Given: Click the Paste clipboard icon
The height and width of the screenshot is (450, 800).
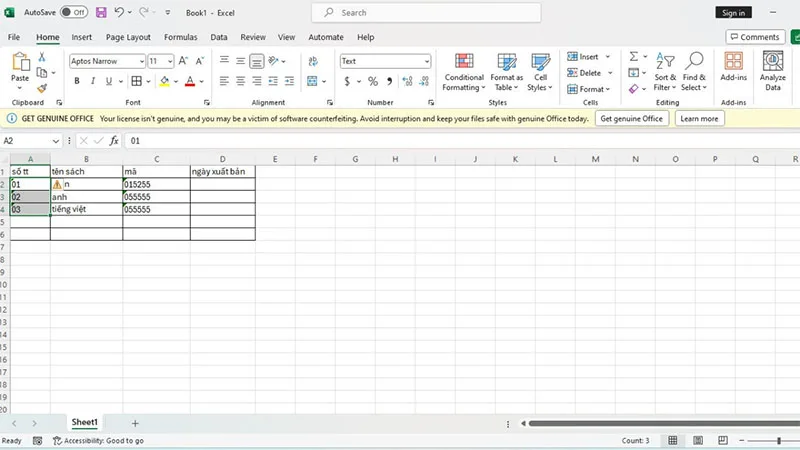Looking at the screenshot, I should click(20, 62).
